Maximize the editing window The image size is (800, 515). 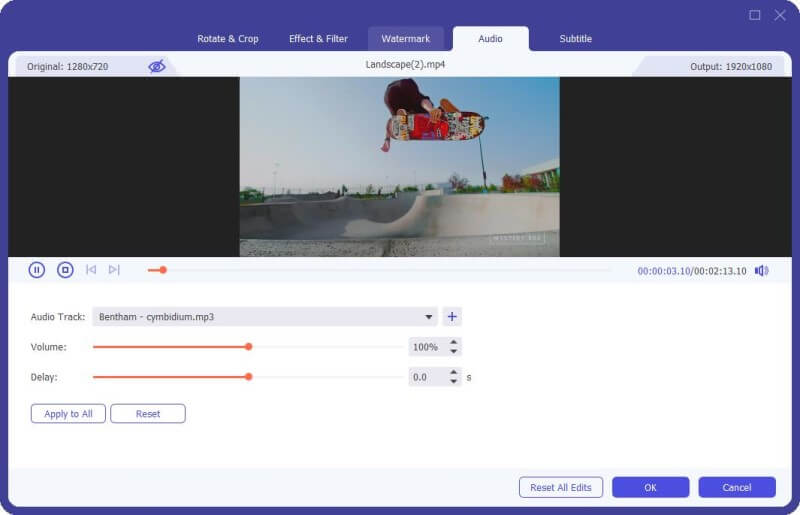coord(755,15)
